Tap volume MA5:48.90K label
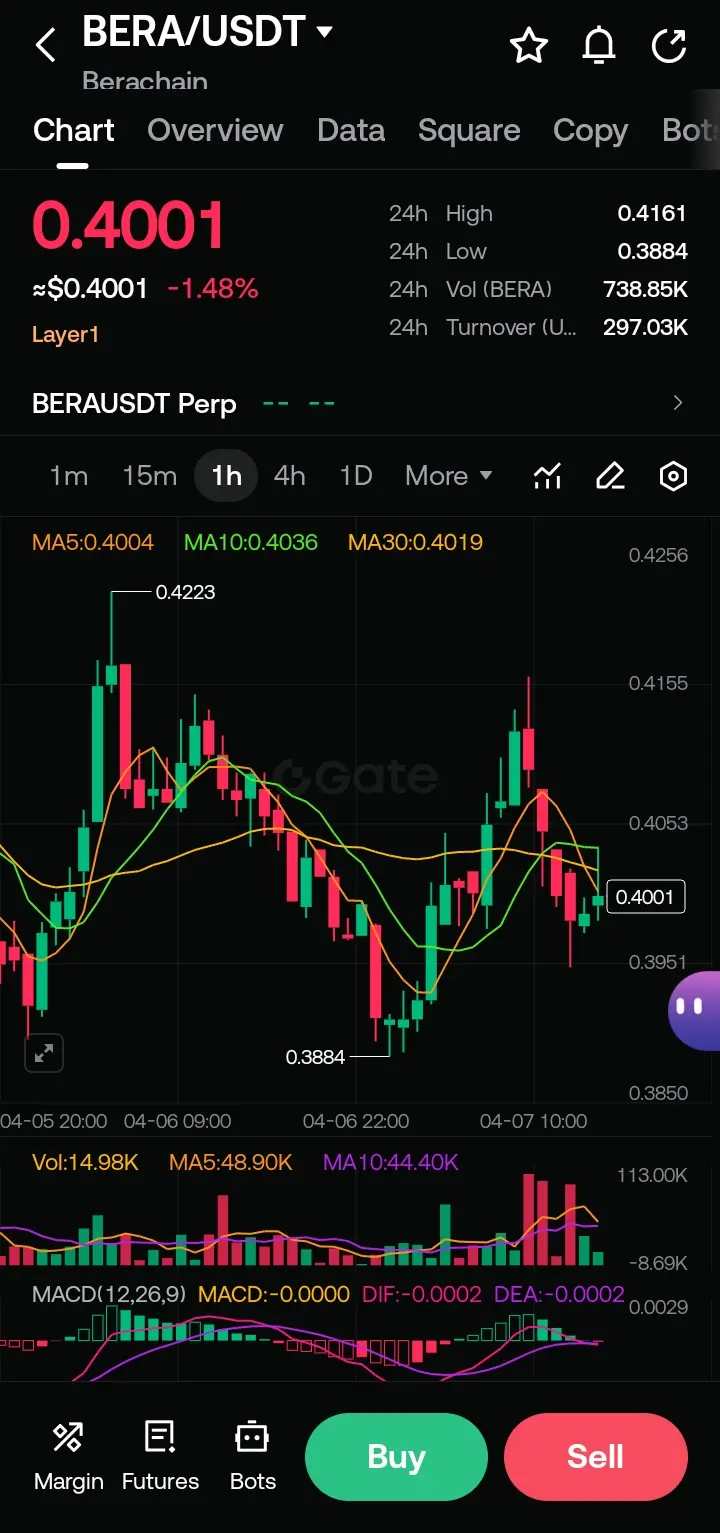Image resolution: width=720 pixels, height=1533 pixels. [231, 1162]
